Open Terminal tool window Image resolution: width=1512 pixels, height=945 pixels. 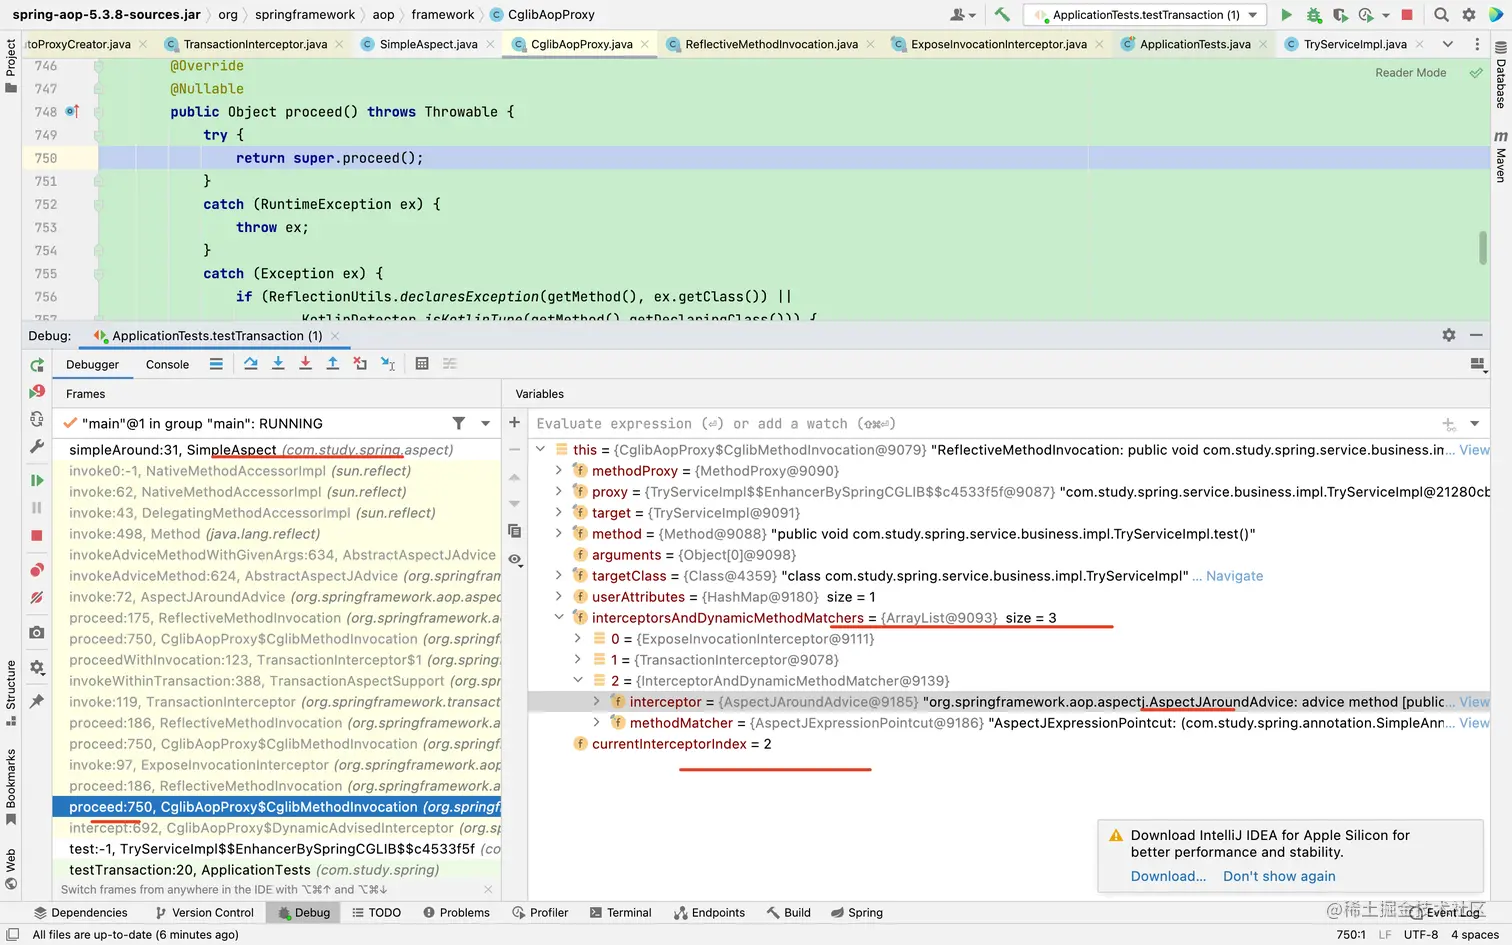pos(620,913)
